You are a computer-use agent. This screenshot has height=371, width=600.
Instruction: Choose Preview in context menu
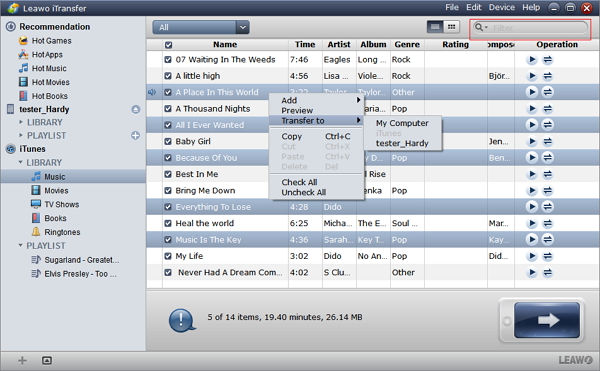(x=316, y=110)
